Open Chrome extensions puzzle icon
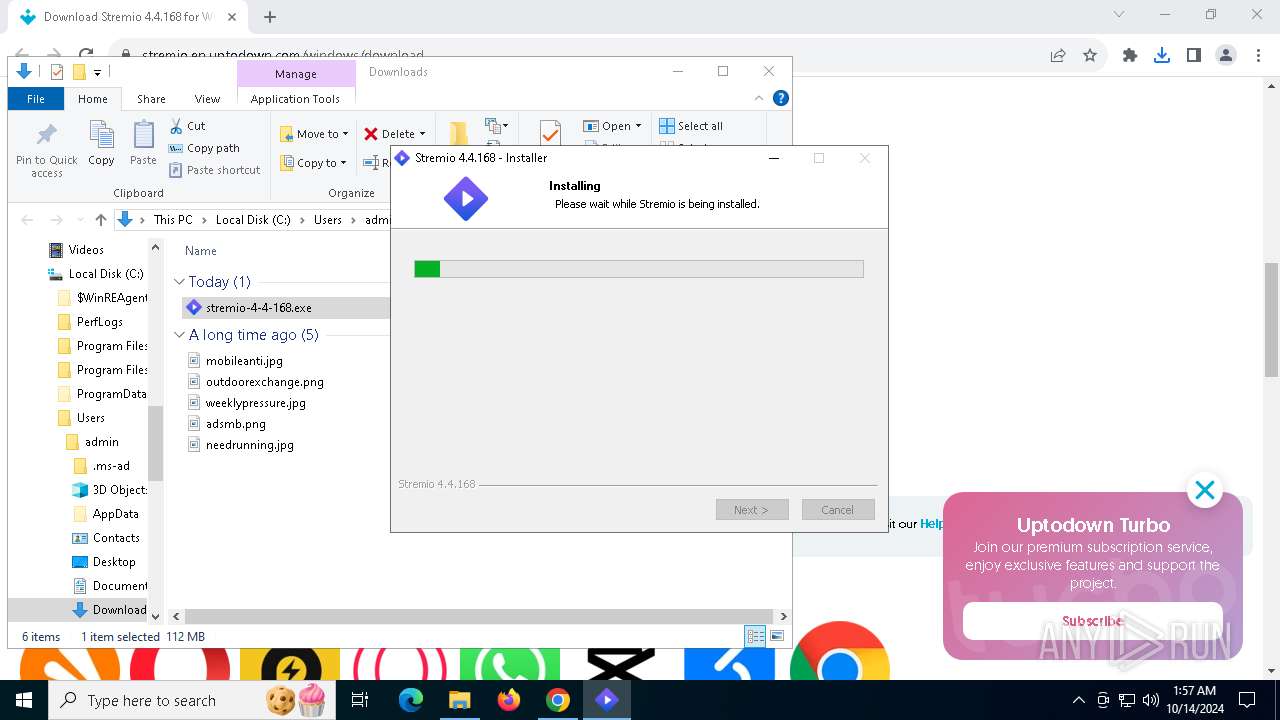The image size is (1280, 720). click(1130, 56)
